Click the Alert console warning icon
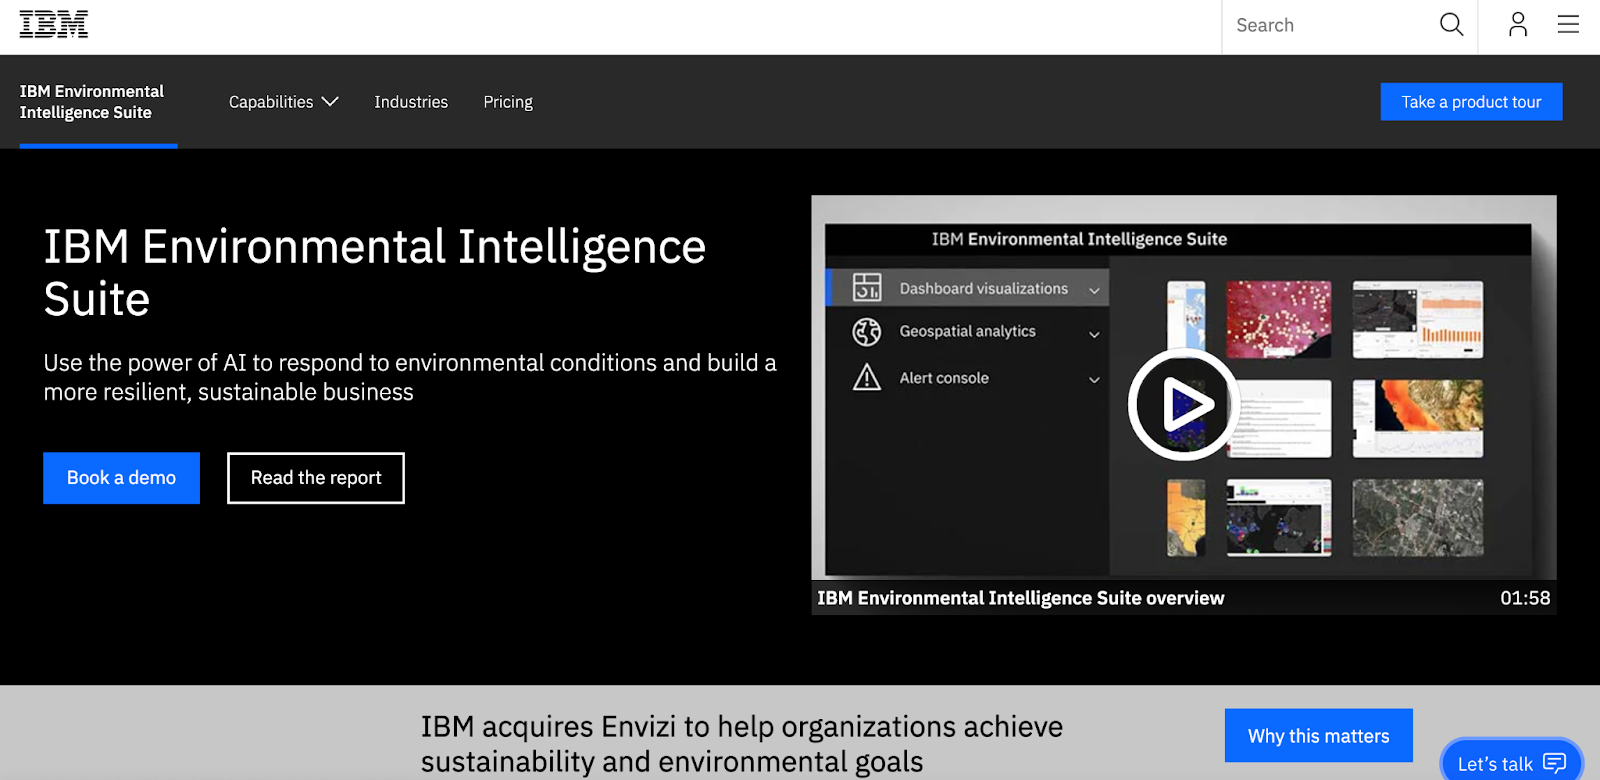The height and width of the screenshot is (780, 1600). pos(867,378)
